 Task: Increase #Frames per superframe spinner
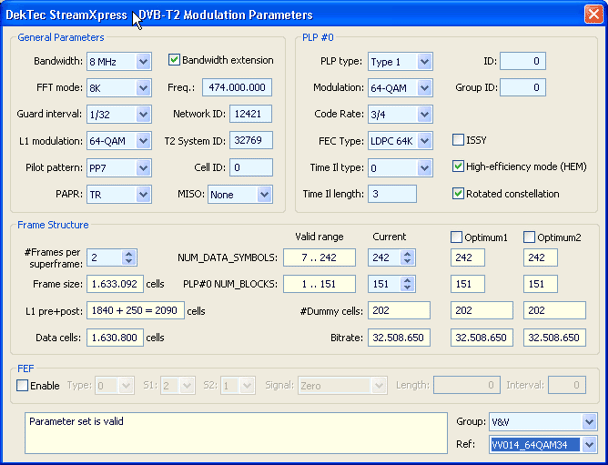[x=129, y=254]
